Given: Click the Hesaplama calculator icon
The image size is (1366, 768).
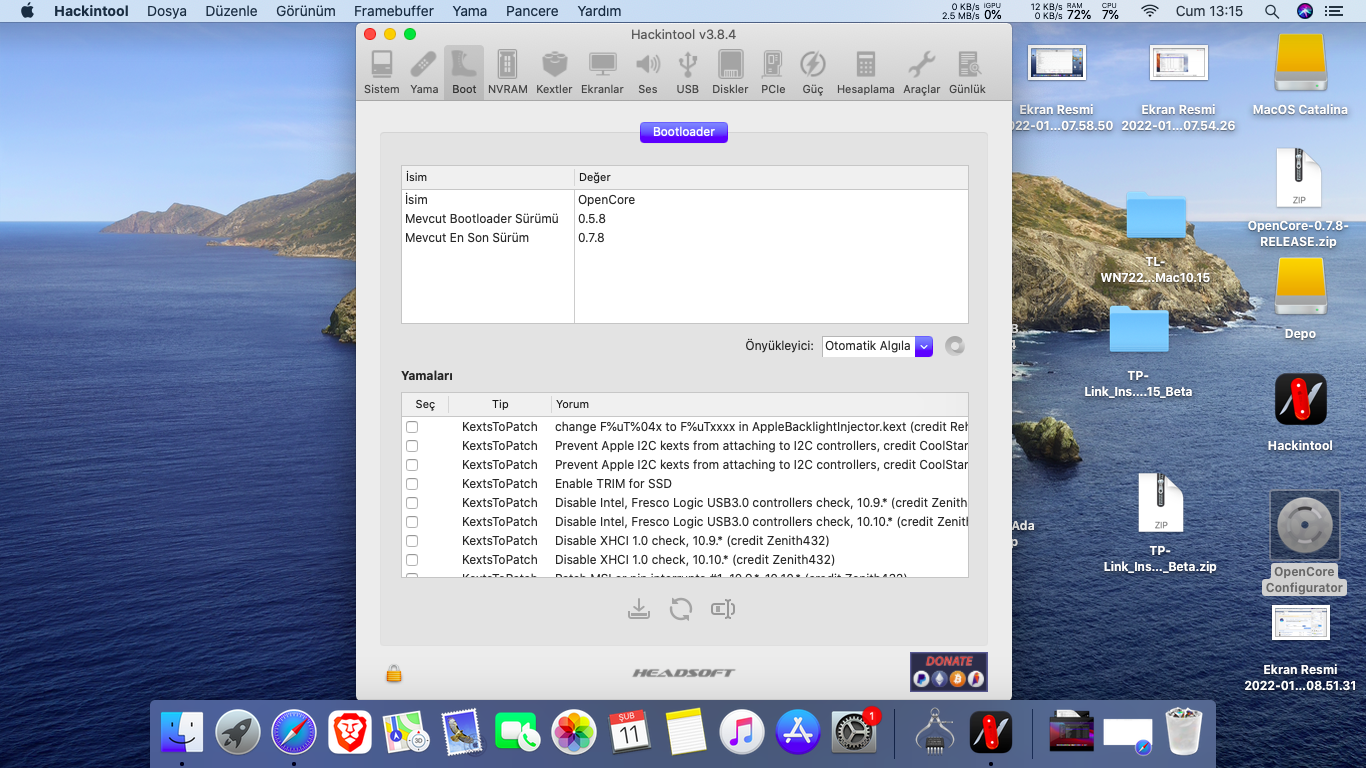Looking at the screenshot, I should [865, 72].
